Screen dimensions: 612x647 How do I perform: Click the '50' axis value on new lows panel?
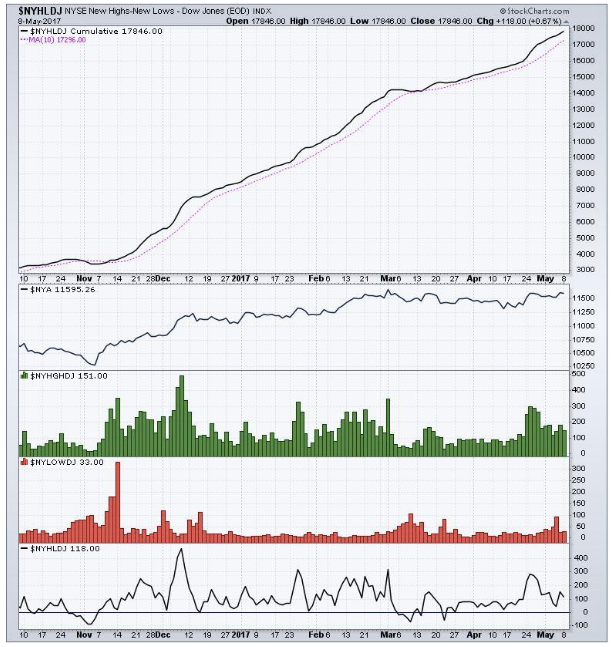point(580,526)
